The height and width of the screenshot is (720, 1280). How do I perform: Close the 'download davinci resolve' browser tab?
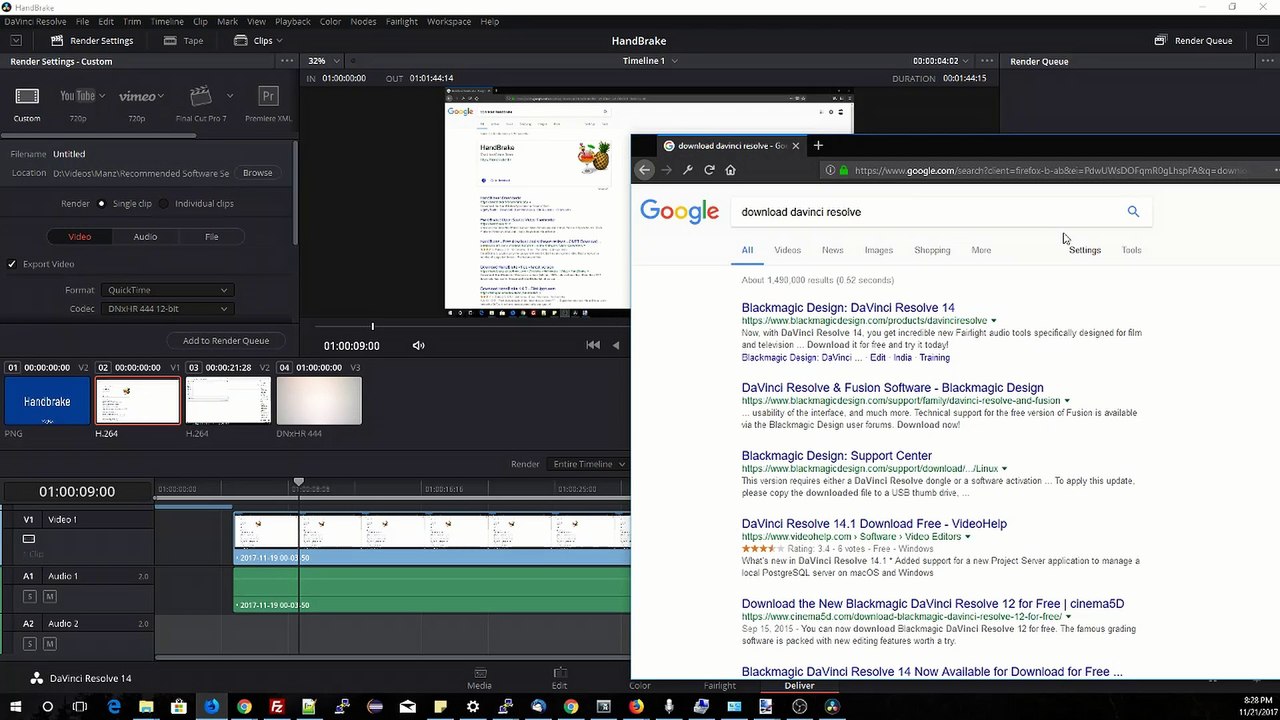(x=796, y=146)
